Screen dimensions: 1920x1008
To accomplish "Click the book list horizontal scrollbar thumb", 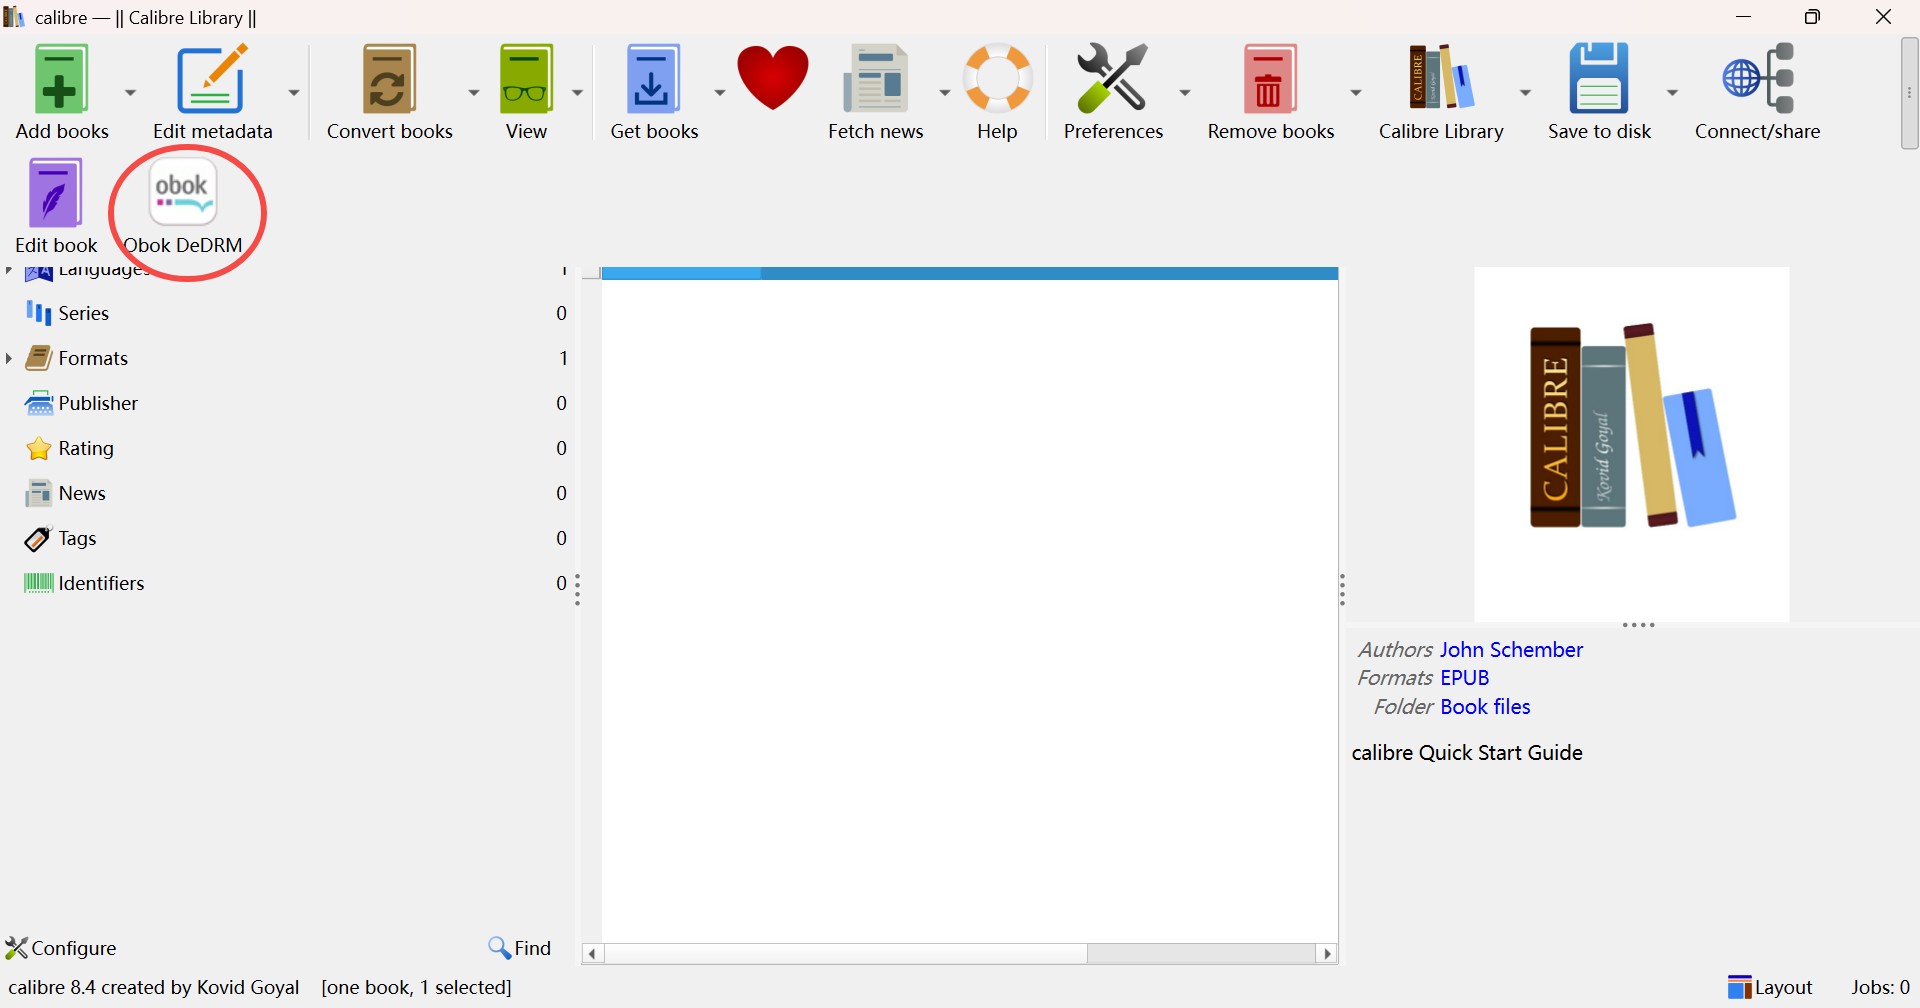I will pos(847,954).
